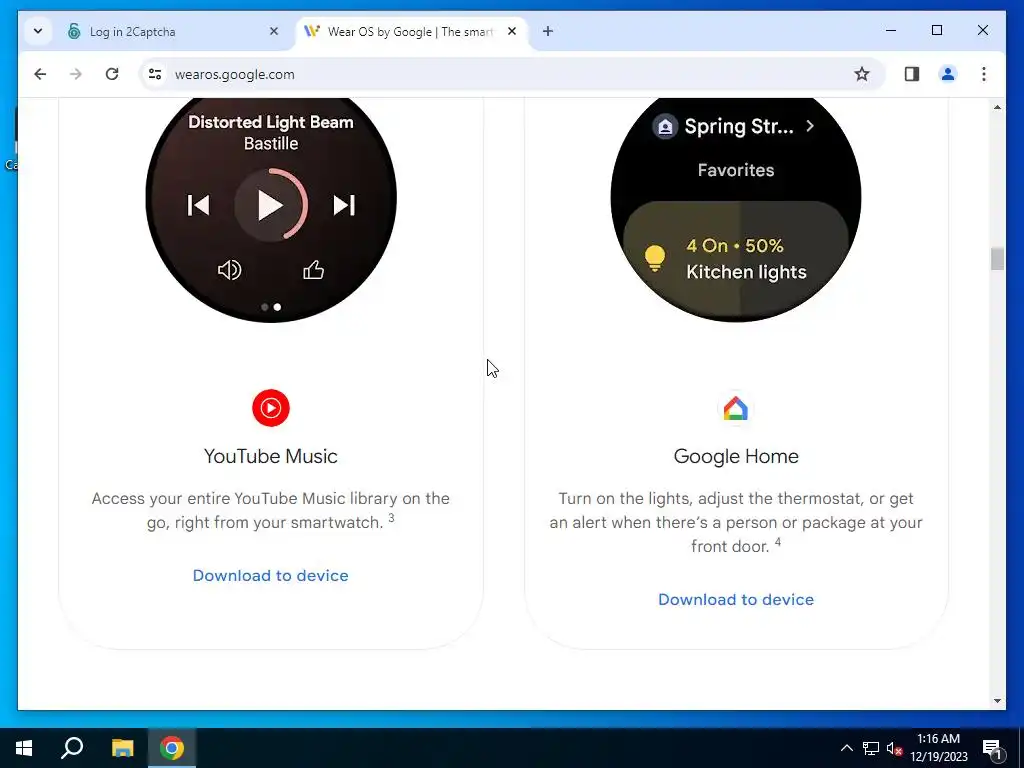Viewport: 1024px width, 768px height.
Task: Open a new tab
Action: coord(548,31)
